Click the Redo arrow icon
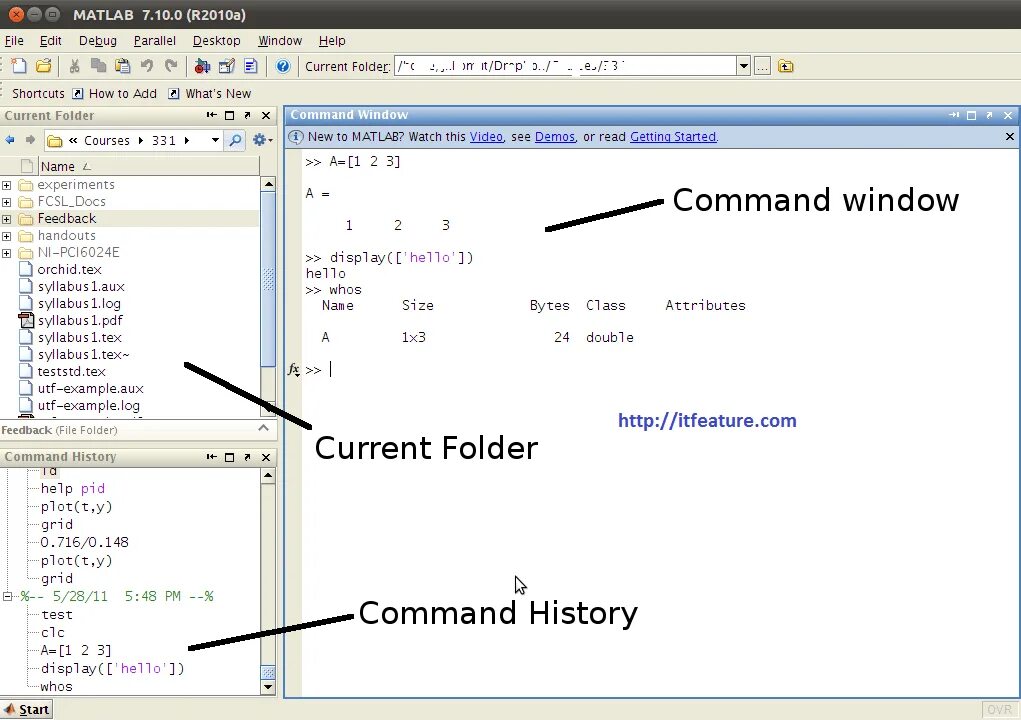The height and width of the screenshot is (720, 1021). (x=171, y=66)
